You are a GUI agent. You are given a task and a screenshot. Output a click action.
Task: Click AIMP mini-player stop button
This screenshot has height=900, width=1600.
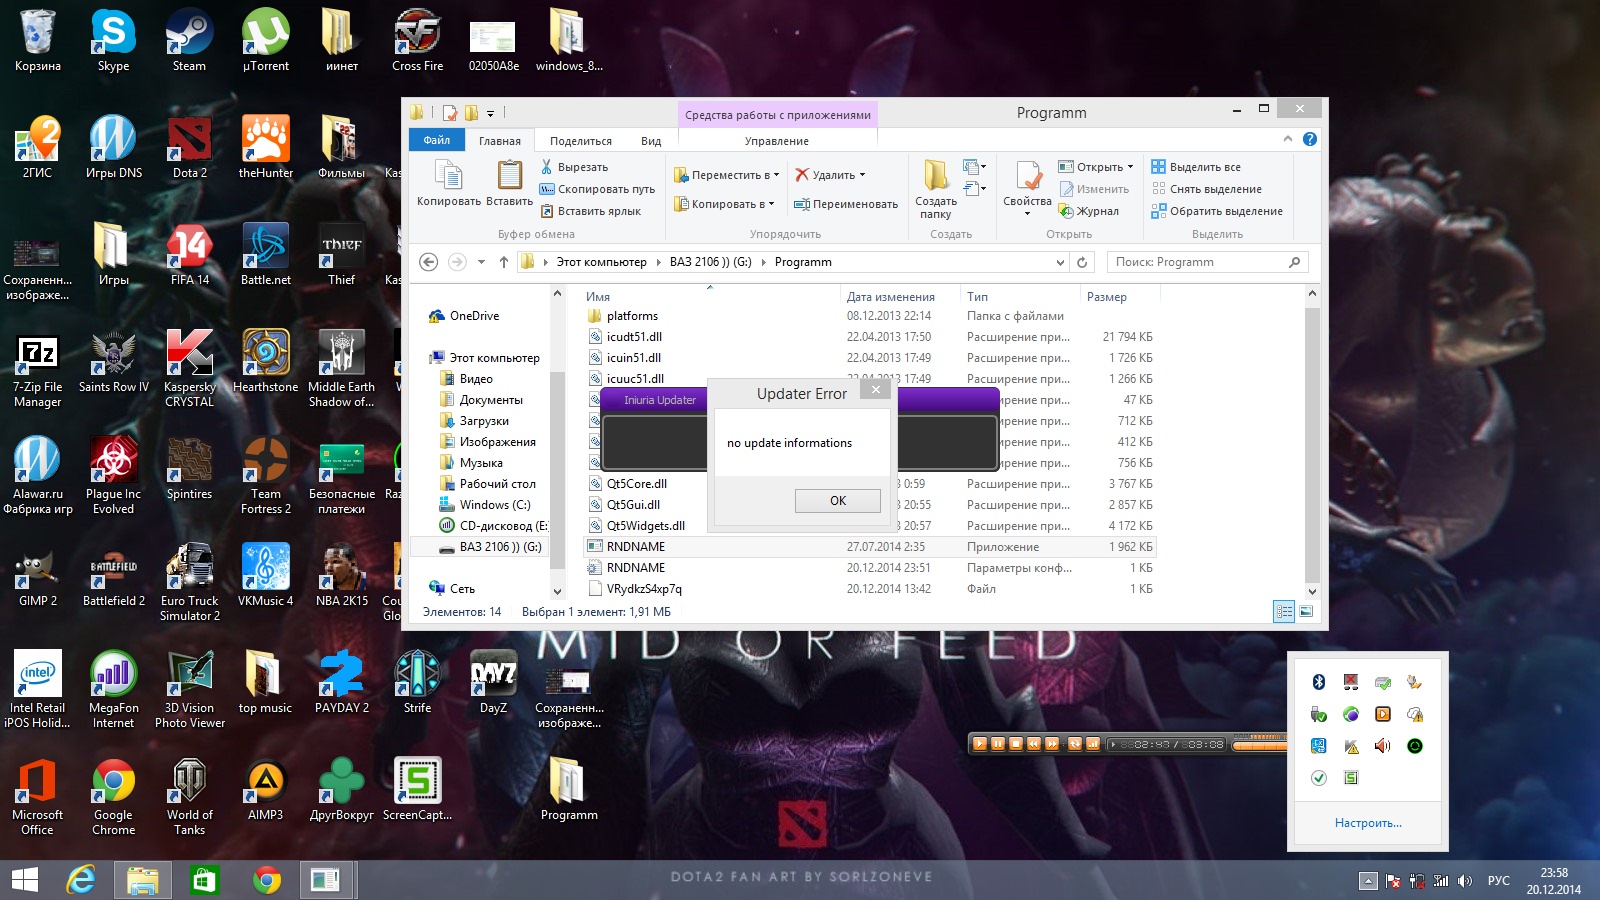pyautogui.click(x=1016, y=744)
